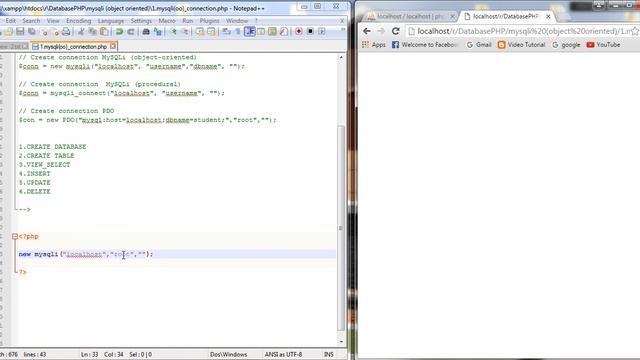The width and height of the screenshot is (640, 360).
Task: Open the Search menu
Action: pos(31,21)
